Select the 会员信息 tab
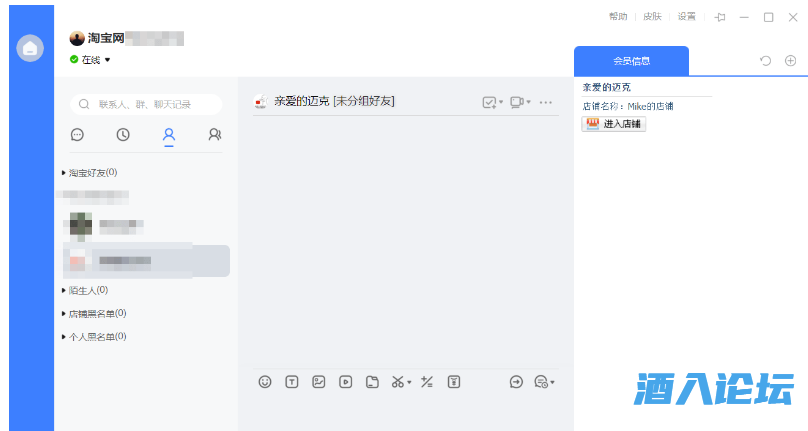The width and height of the screenshot is (808, 431). pos(631,61)
